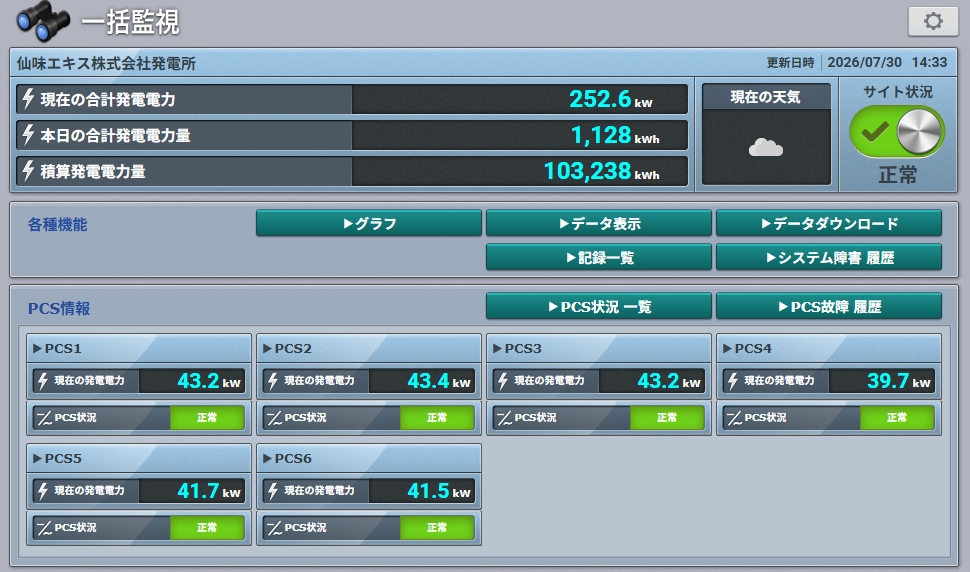Click the 103,238 kWh cumulative value
Image resolution: width=970 pixels, height=572 pixels.
(x=601, y=171)
